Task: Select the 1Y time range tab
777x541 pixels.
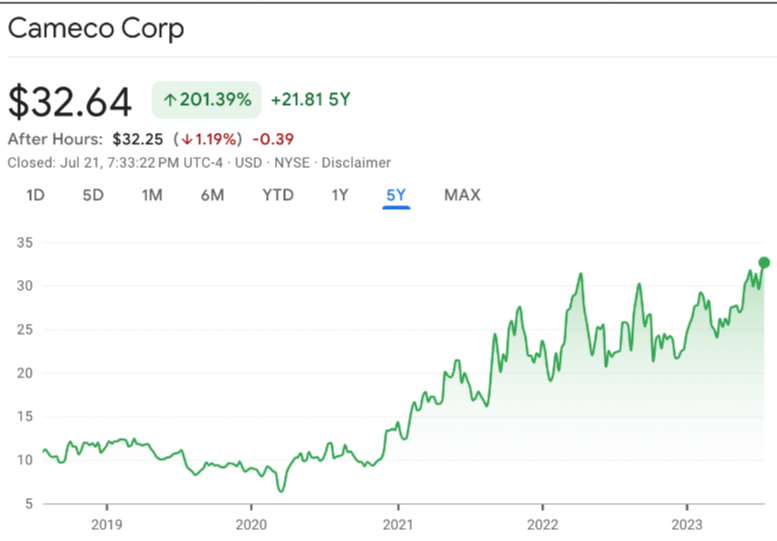Action: coord(340,195)
